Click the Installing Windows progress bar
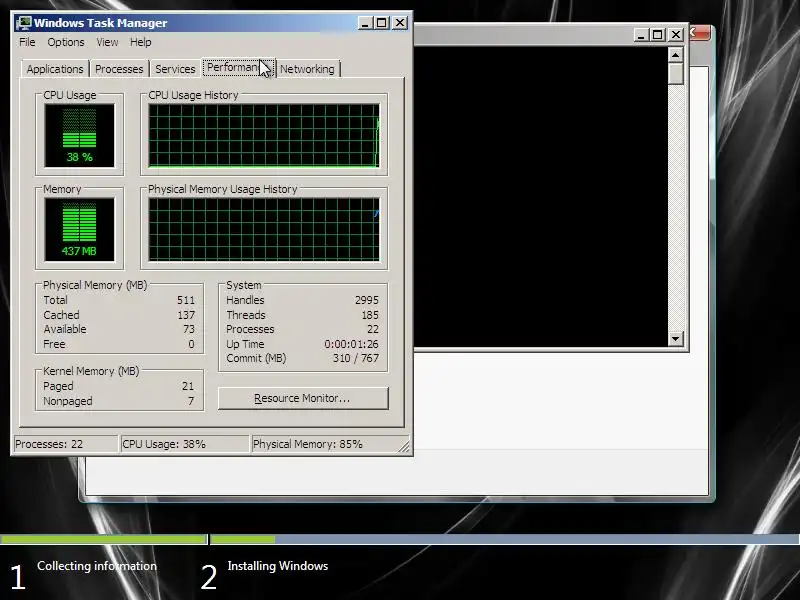This screenshot has height=600, width=800. 505,539
